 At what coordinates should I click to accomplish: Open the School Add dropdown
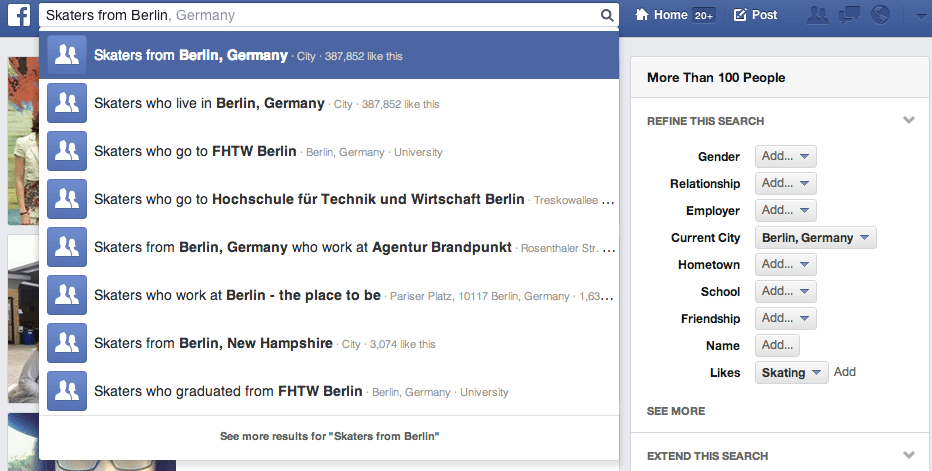[786, 291]
